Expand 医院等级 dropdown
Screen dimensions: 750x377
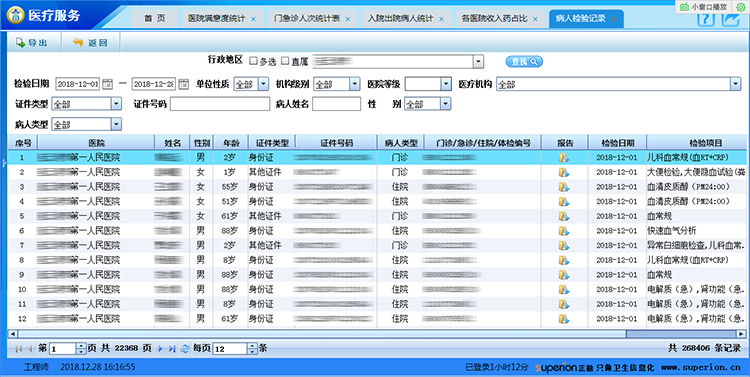[x=446, y=84]
